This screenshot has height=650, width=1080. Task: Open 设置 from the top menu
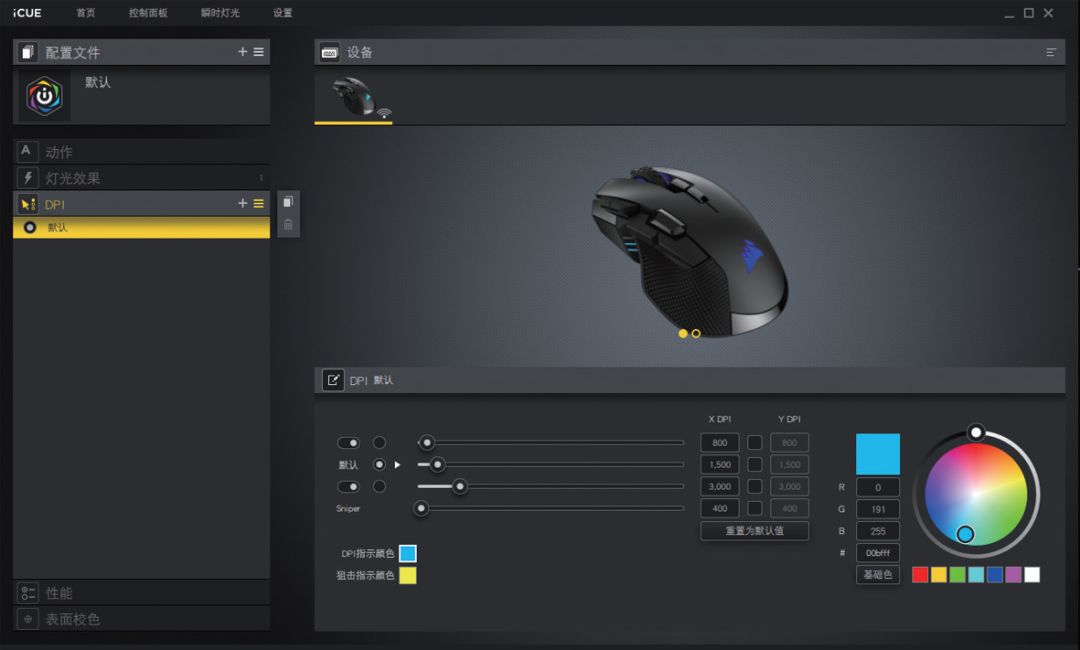pos(283,13)
